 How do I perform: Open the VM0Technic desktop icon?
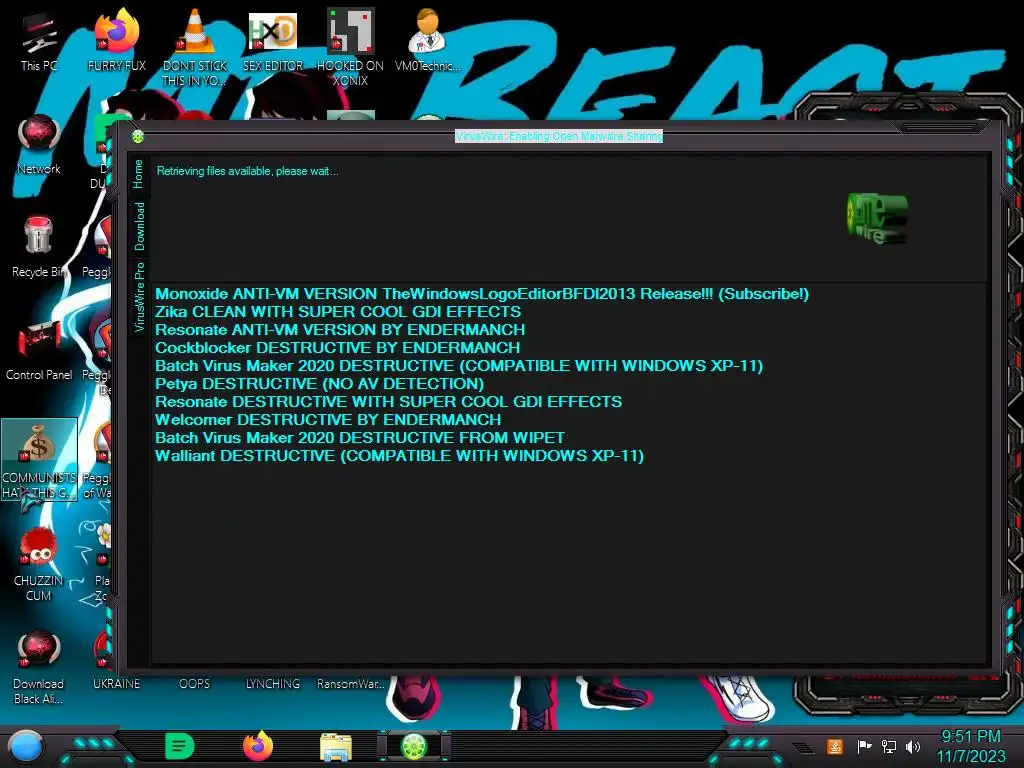tap(428, 41)
